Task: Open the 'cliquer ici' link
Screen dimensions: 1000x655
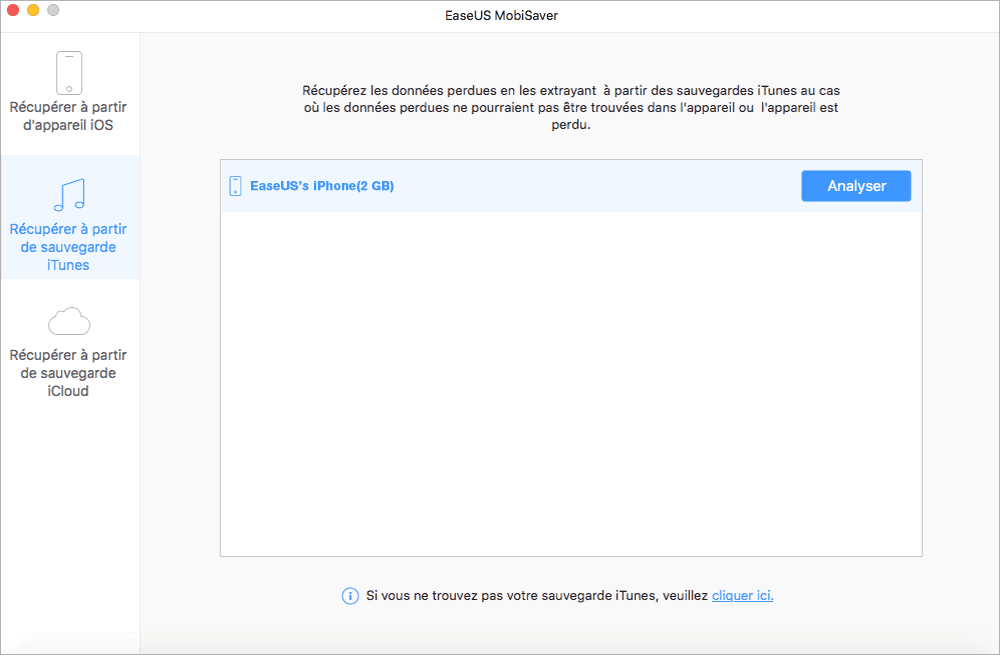Action: (742, 595)
